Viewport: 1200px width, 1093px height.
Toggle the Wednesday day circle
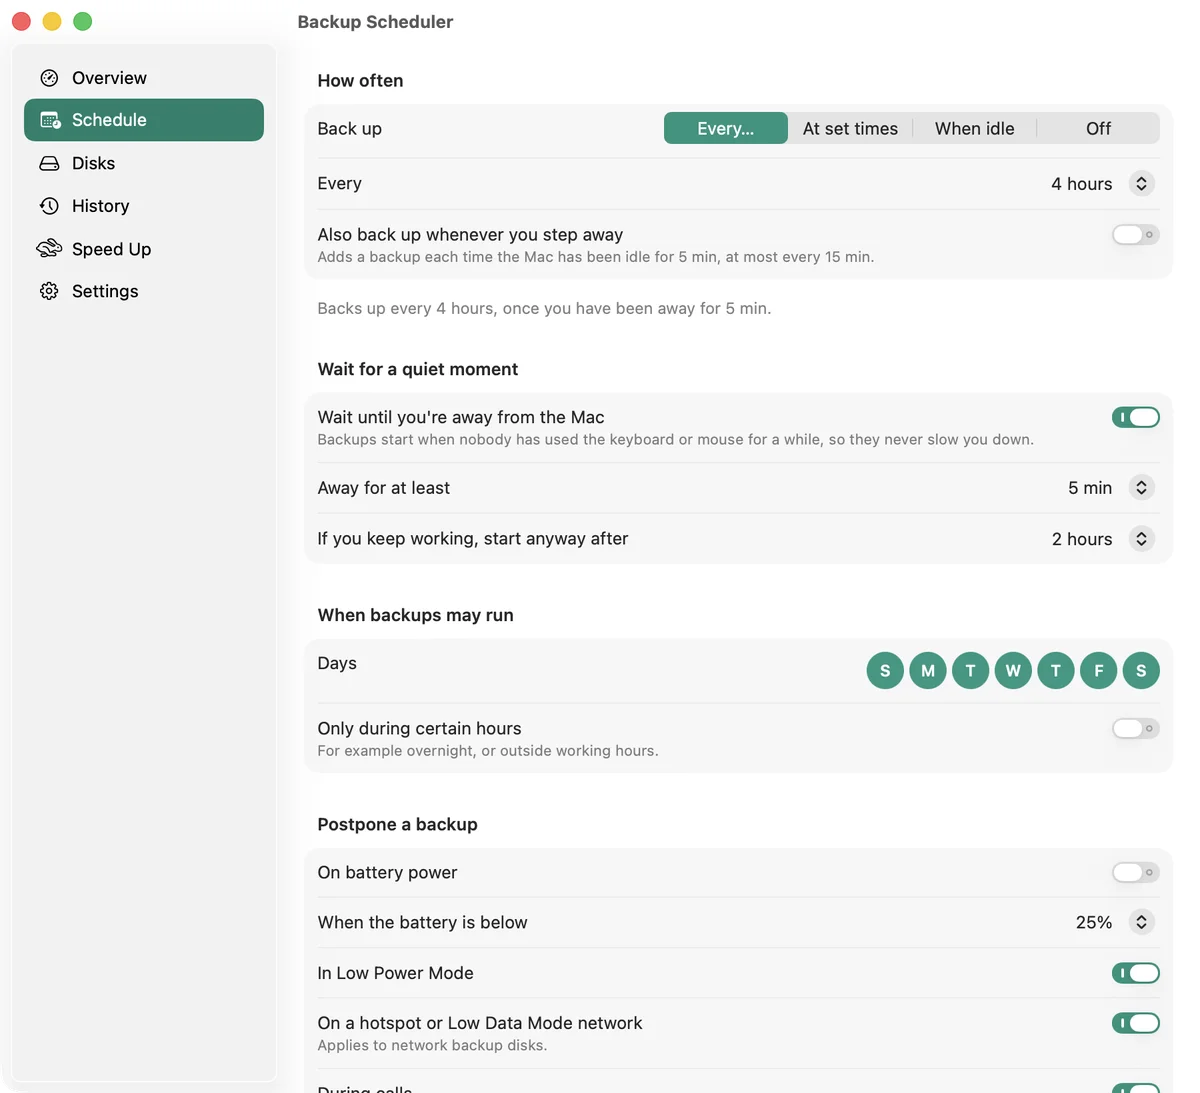click(x=1013, y=670)
